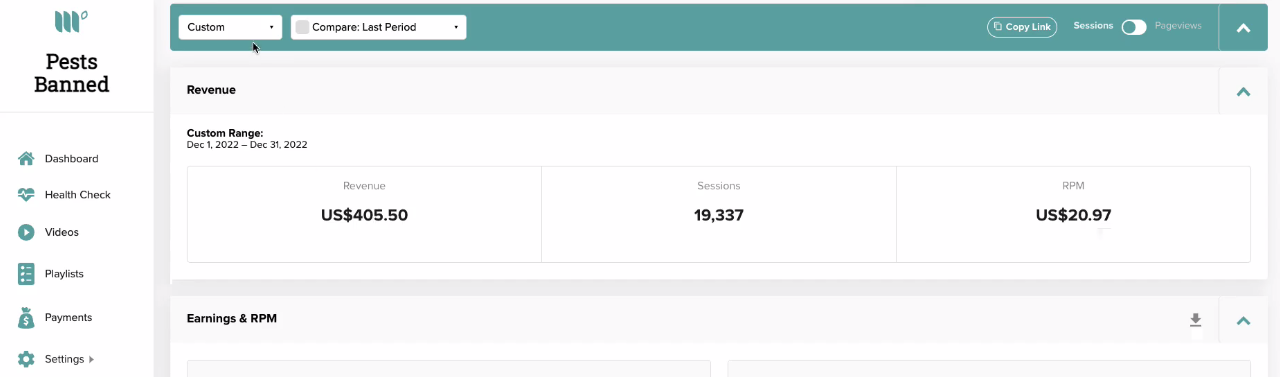Open the Settings gear icon
Viewport: 1280px width, 377px height.
click(x=26, y=359)
